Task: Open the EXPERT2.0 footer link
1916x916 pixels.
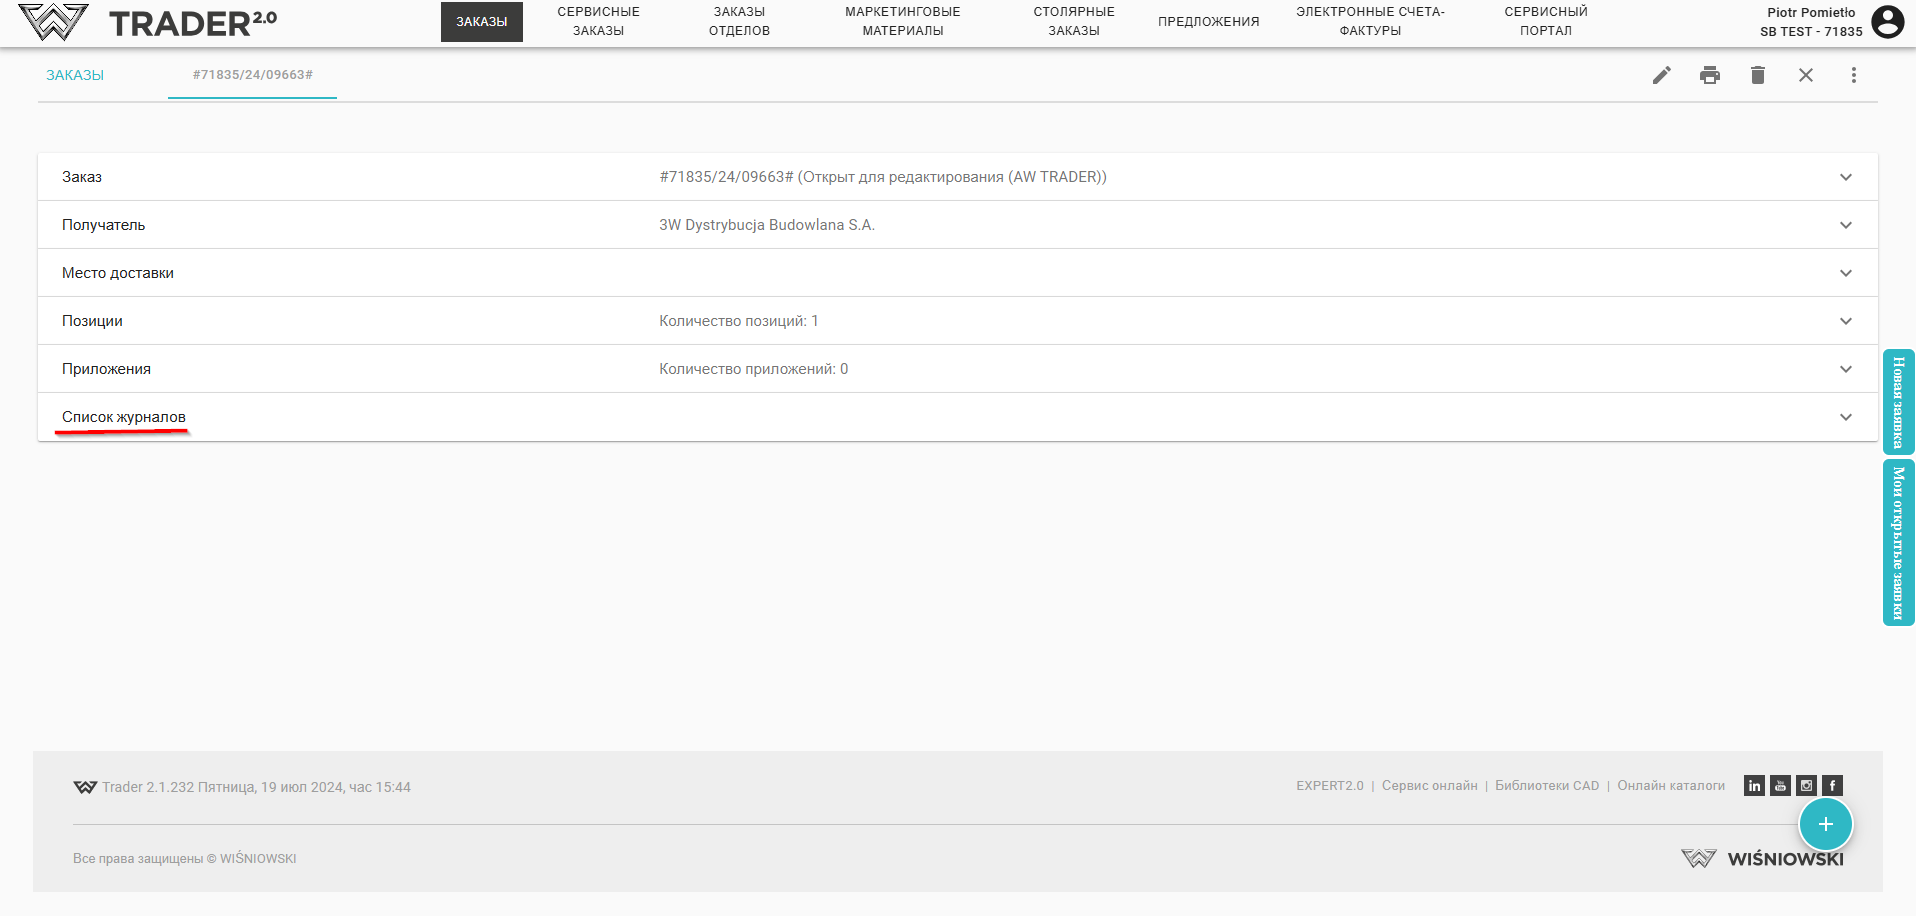Action: (1329, 786)
